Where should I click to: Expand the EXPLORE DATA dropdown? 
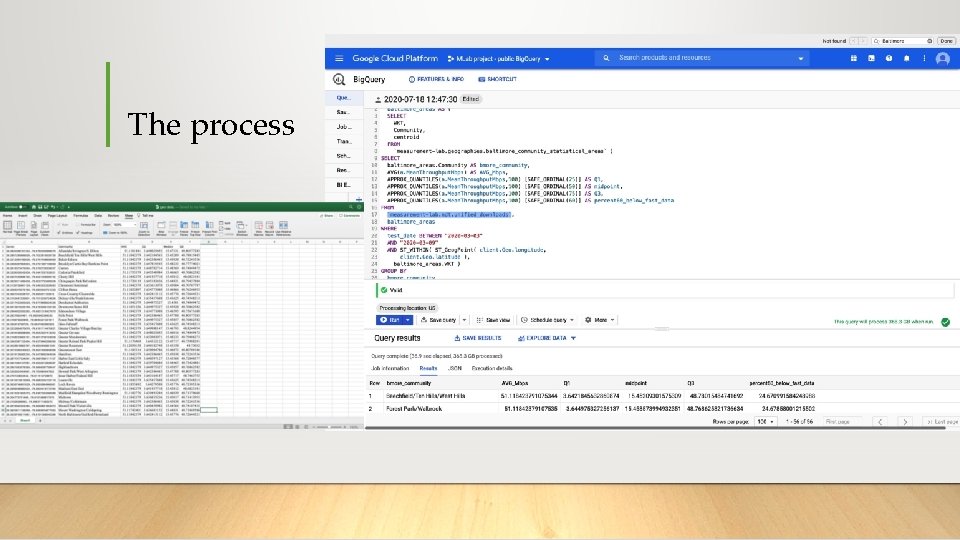[547, 338]
